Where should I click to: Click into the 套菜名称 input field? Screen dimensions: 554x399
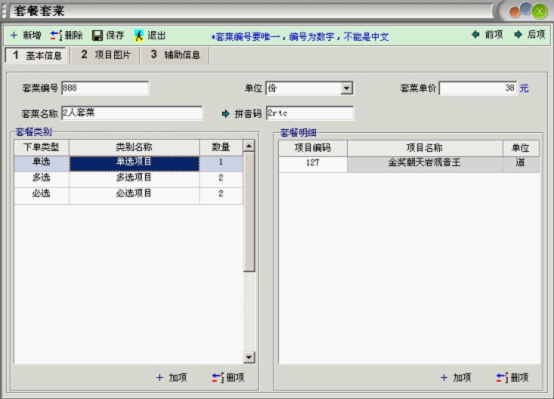tap(132, 113)
